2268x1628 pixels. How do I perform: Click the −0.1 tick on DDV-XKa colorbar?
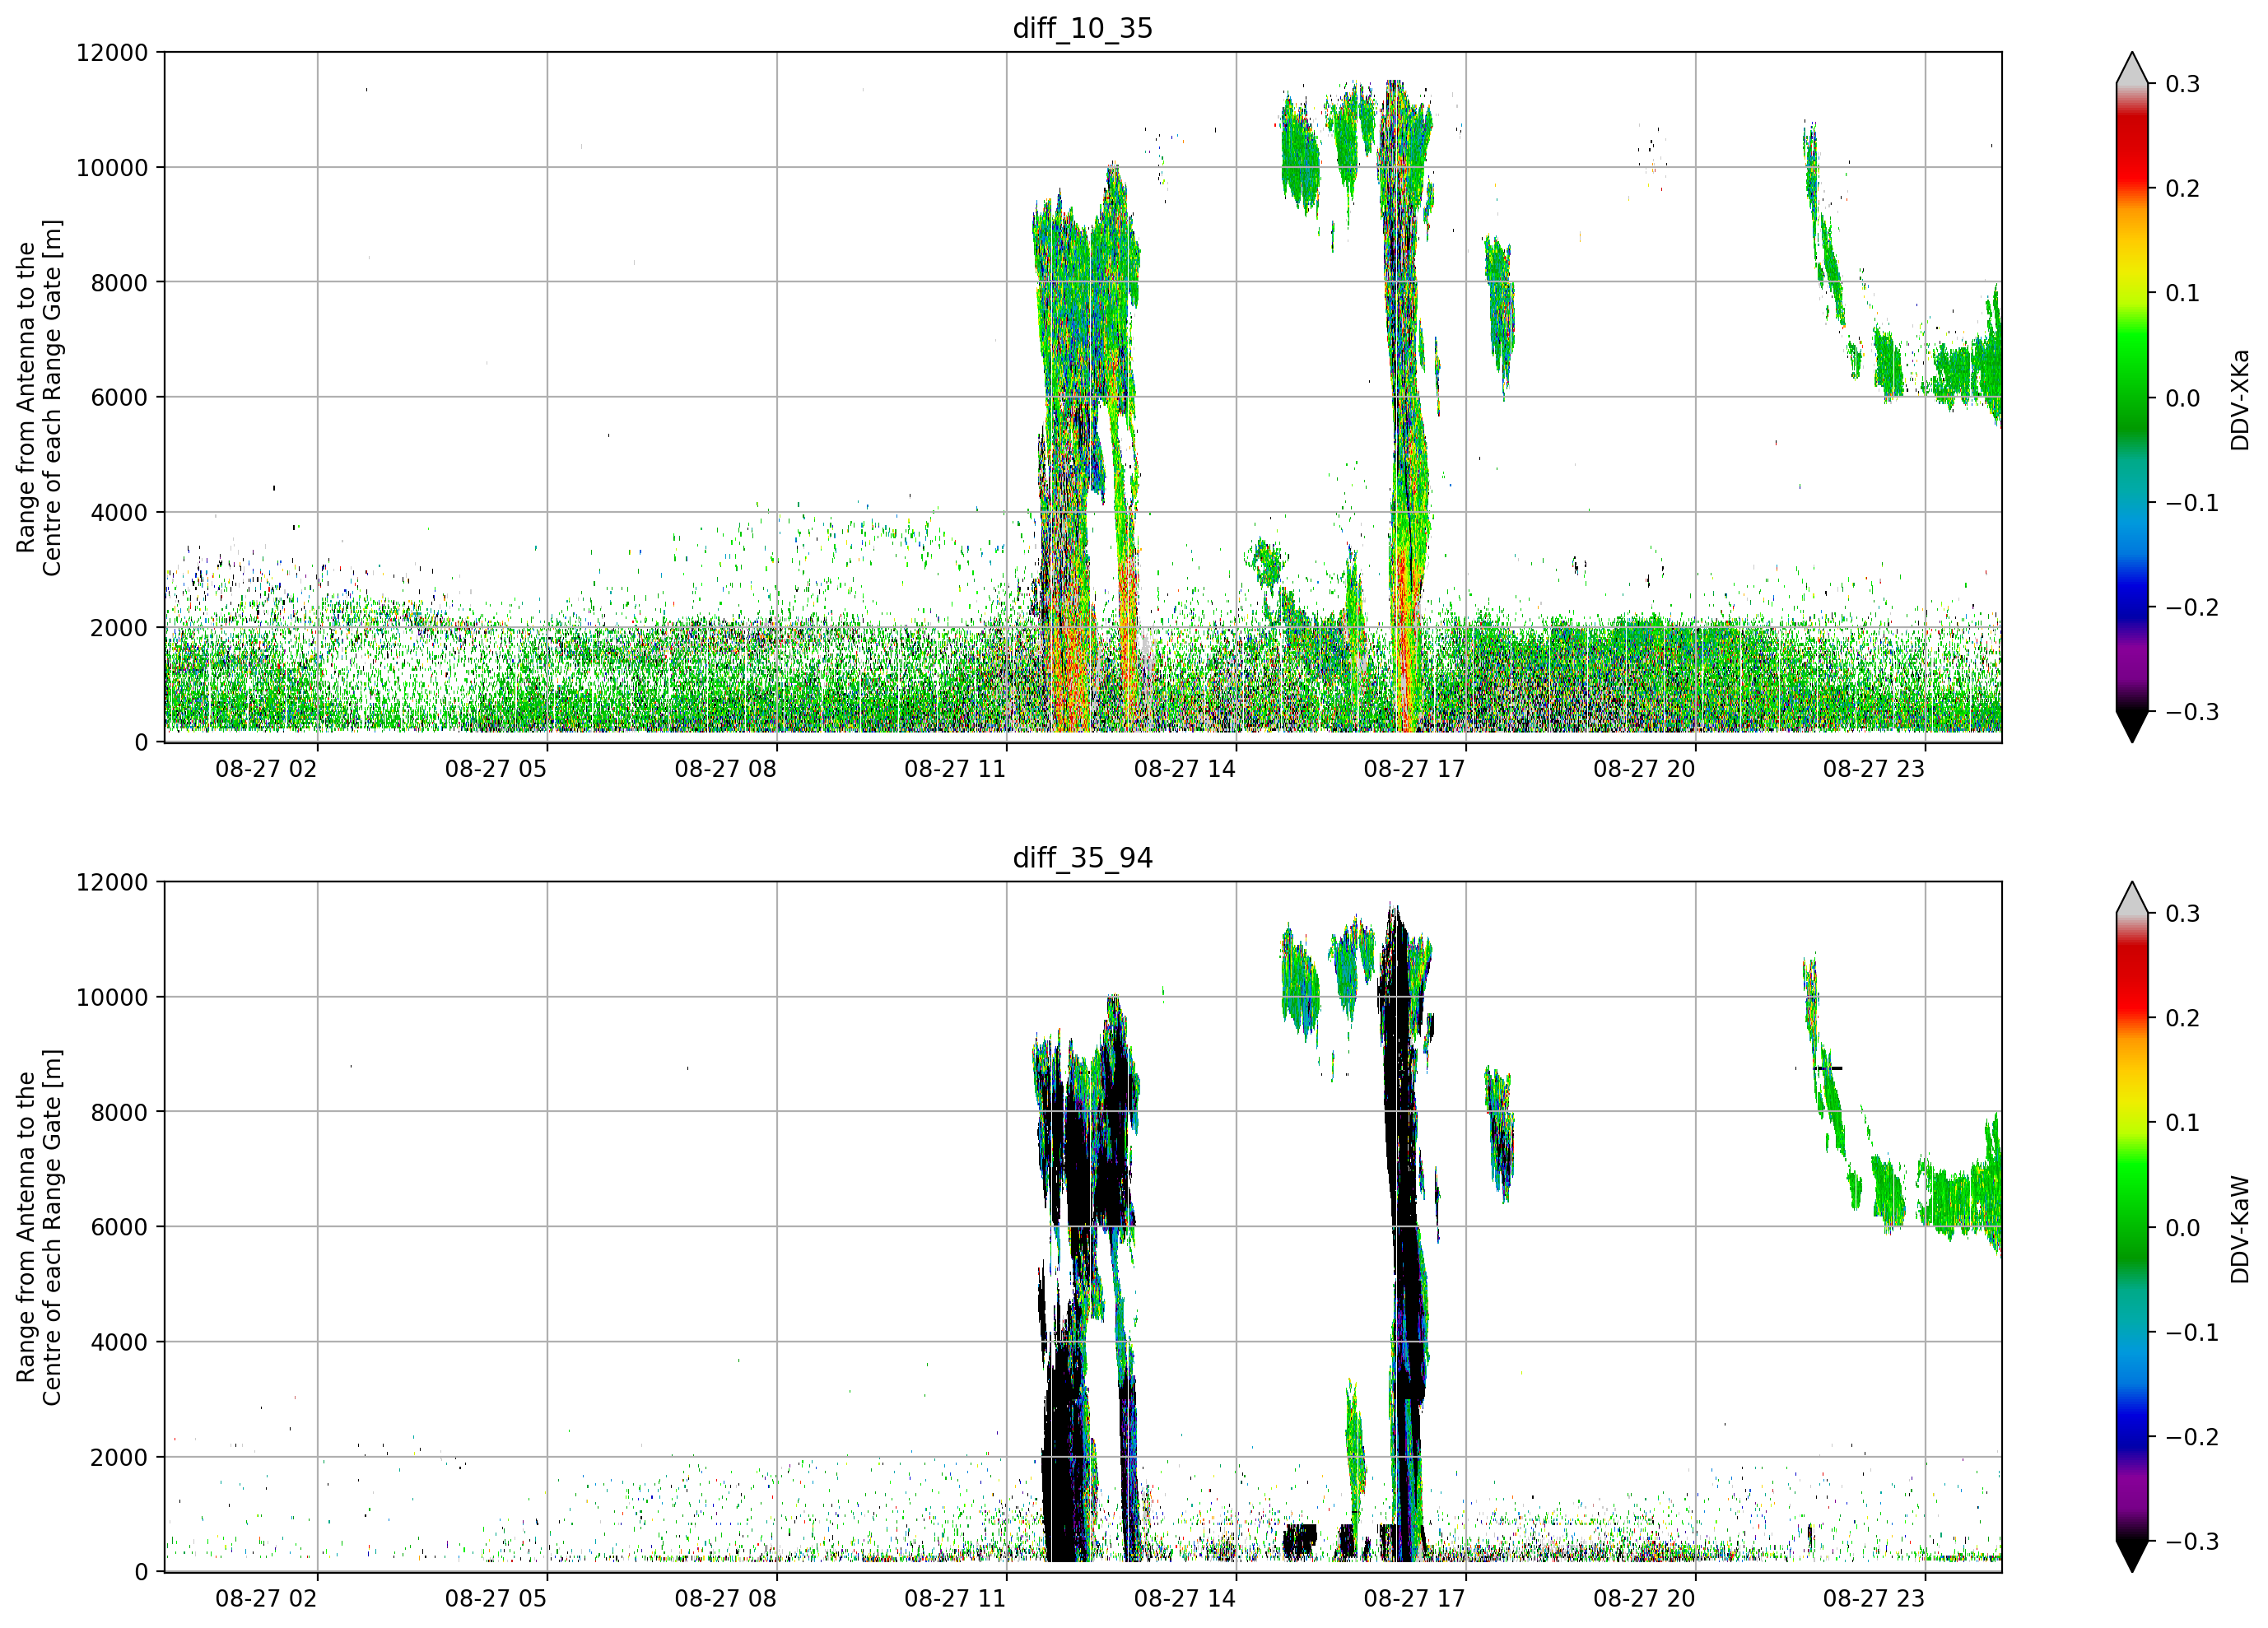(x=2192, y=503)
